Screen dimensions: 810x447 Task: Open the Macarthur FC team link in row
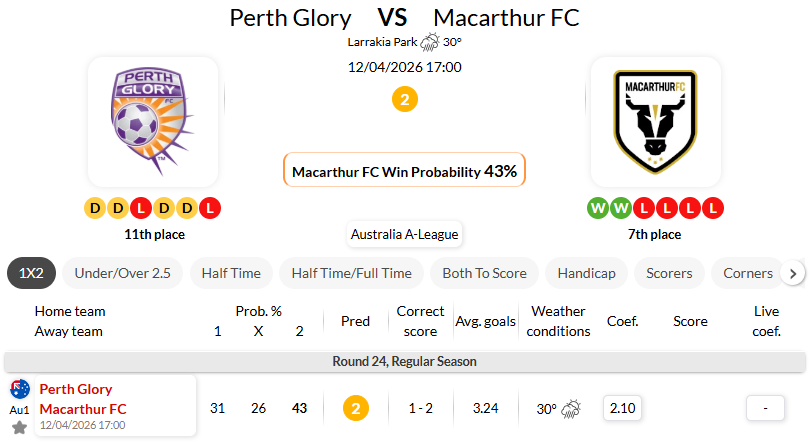[83, 408]
